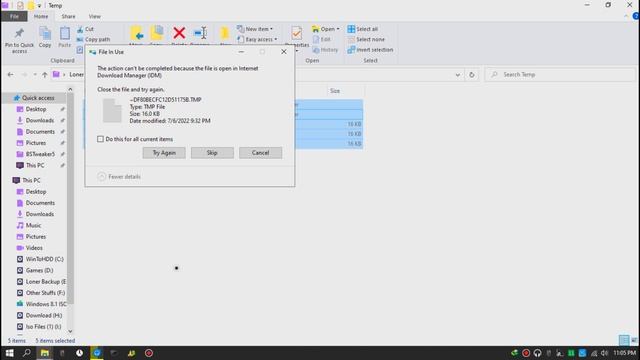Click the clock app taskbar icon
Image resolution: width=640 pixels, height=360 pixels.
click(x=79, y=353)
